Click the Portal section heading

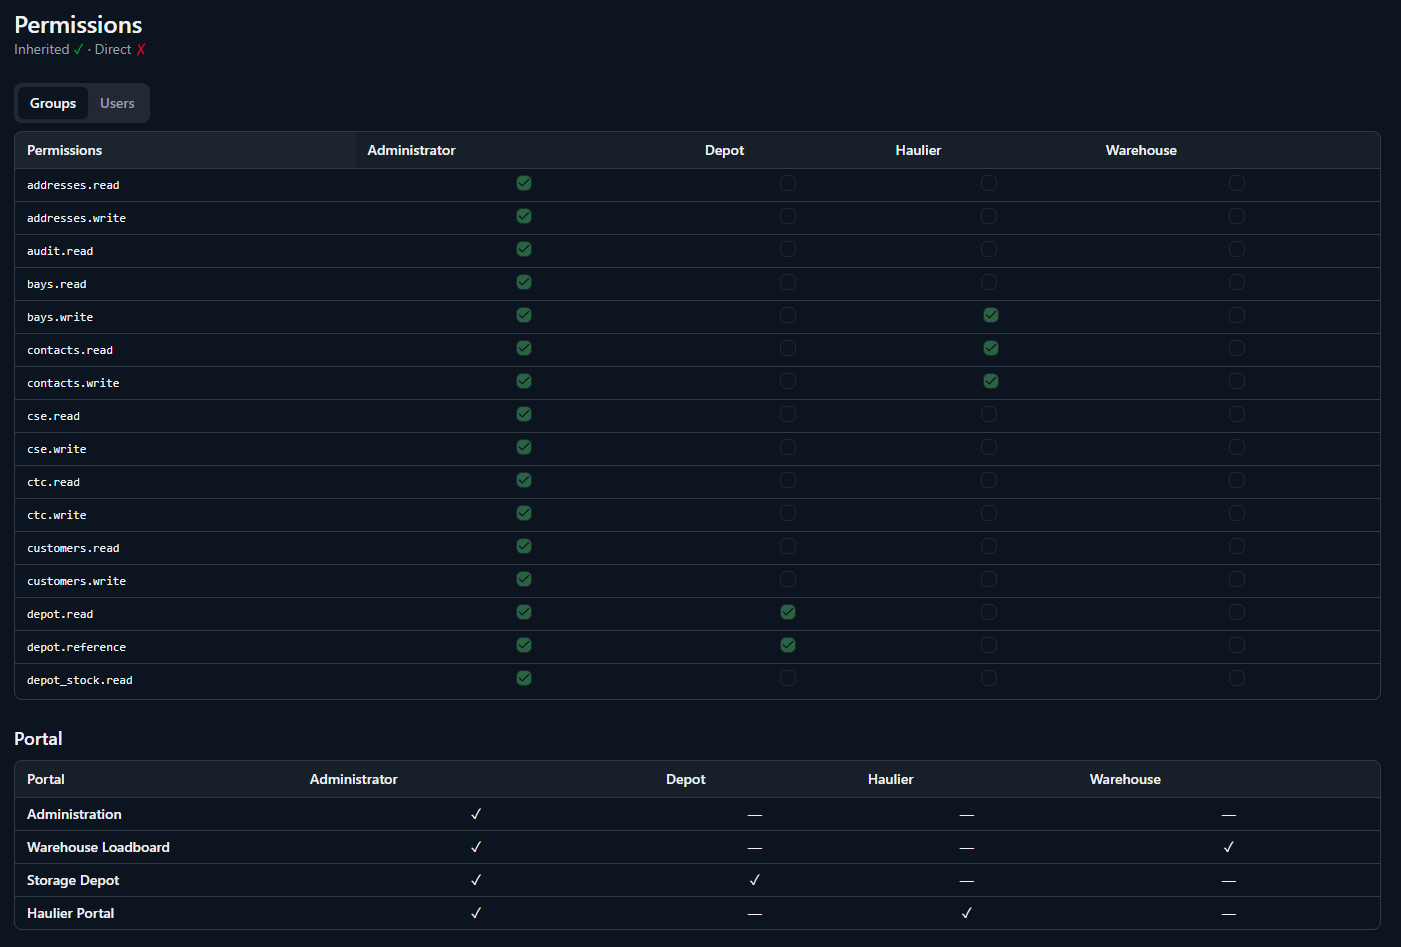[38, 739]
